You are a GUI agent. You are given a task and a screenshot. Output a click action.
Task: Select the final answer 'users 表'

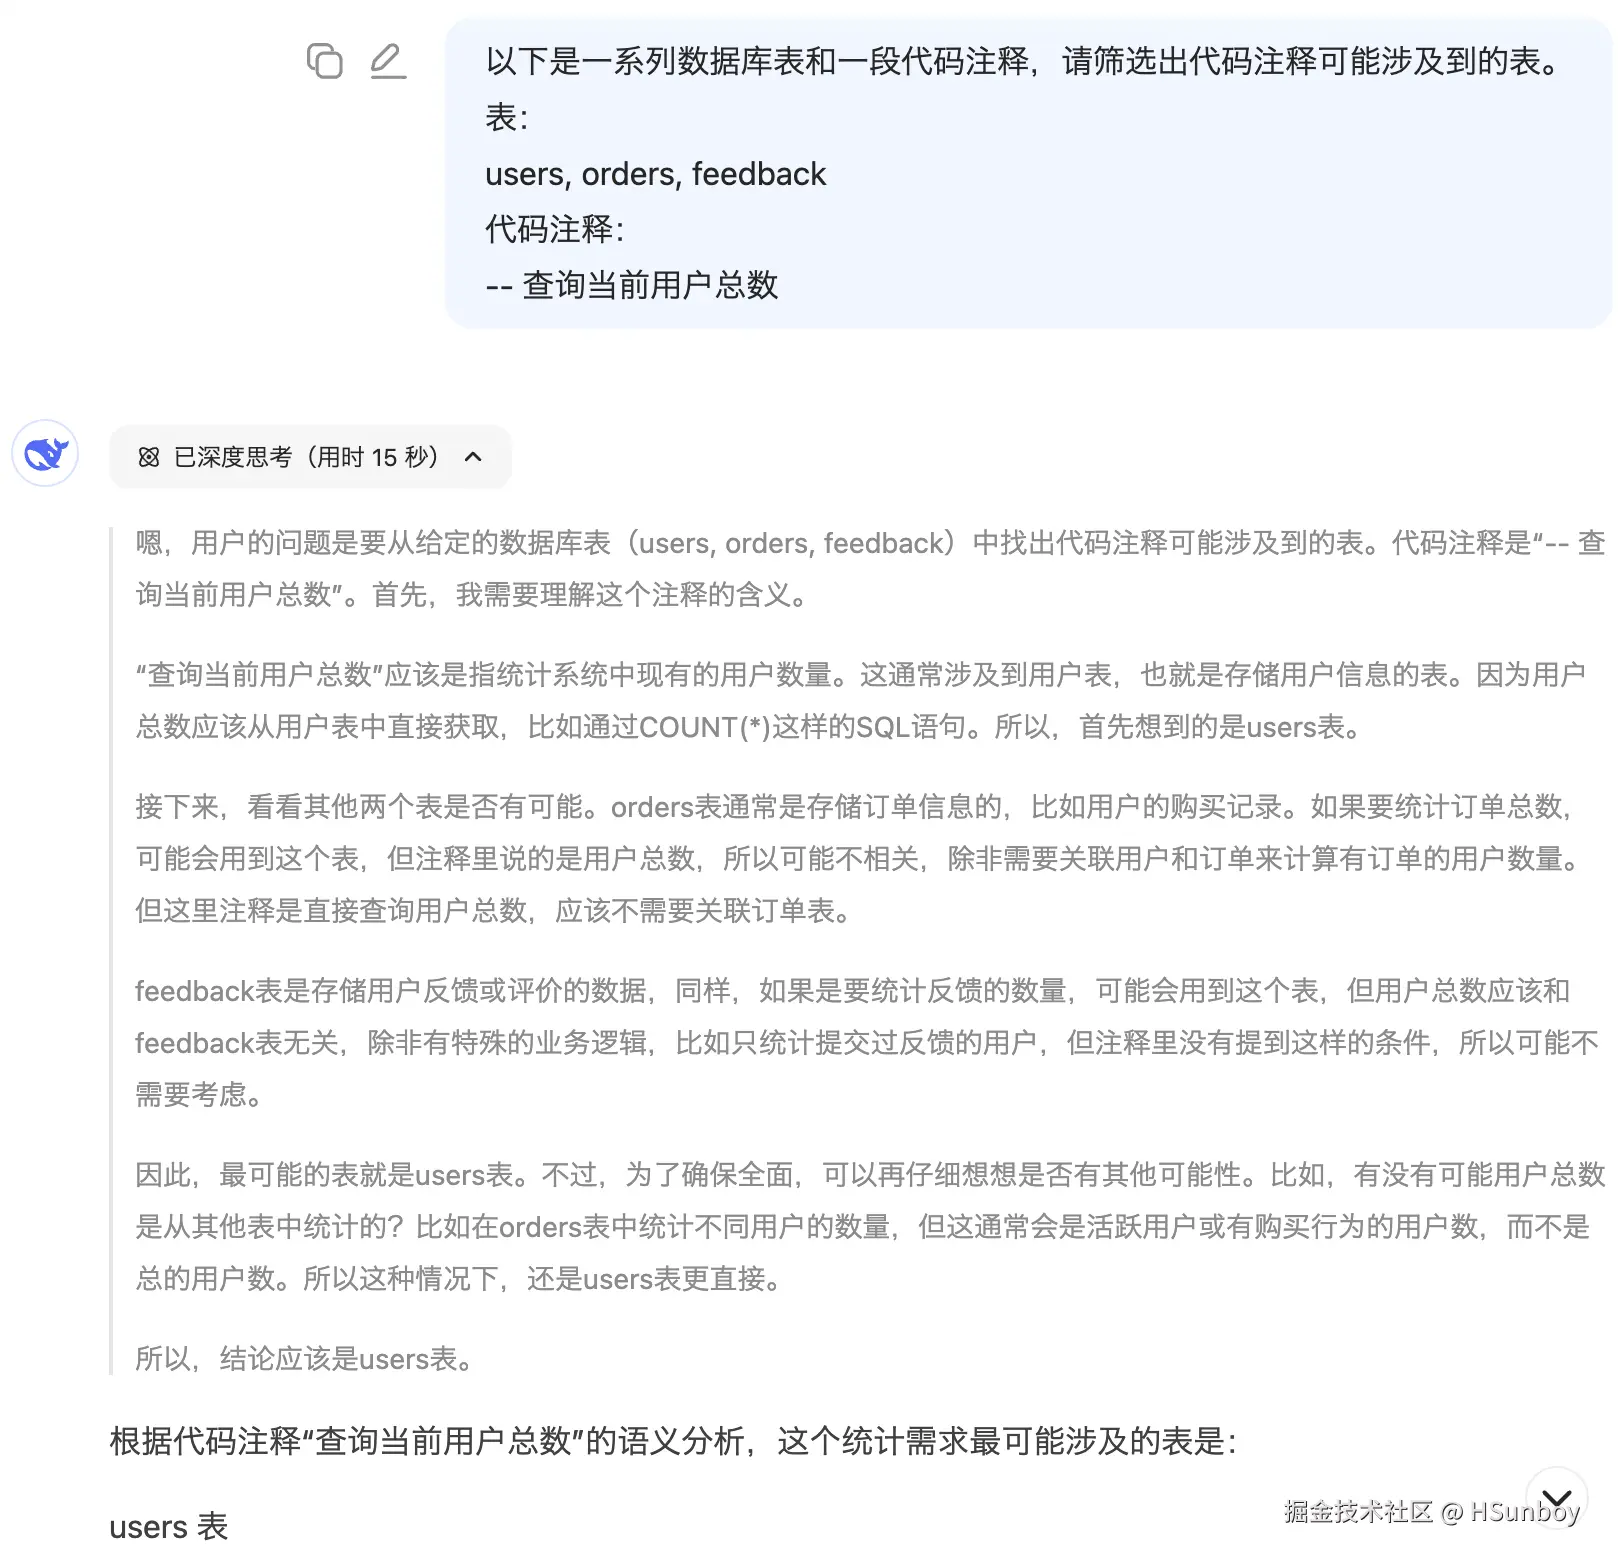click(169, 1527)
